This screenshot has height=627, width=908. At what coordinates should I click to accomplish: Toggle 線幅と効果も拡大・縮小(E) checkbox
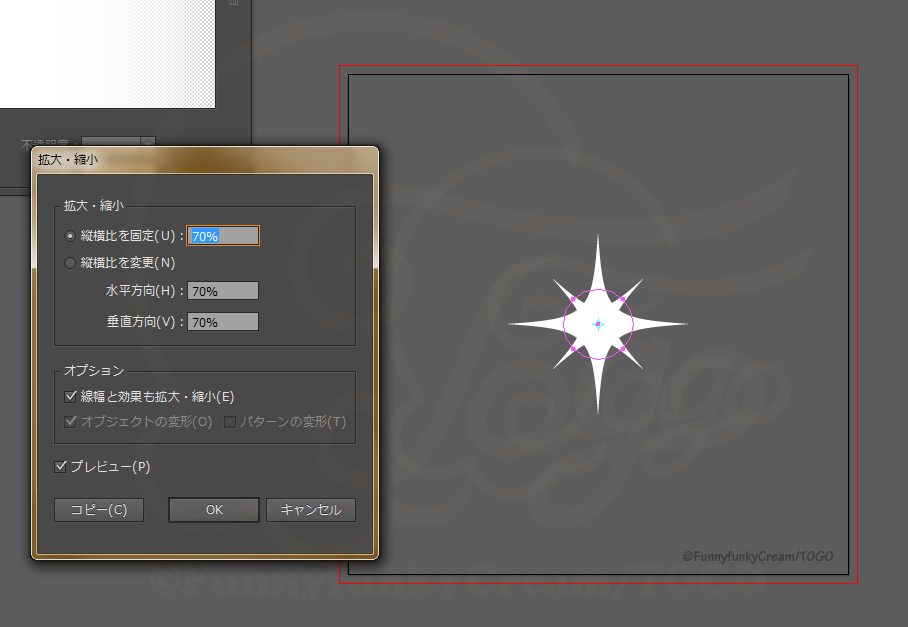tap(71, 397)
